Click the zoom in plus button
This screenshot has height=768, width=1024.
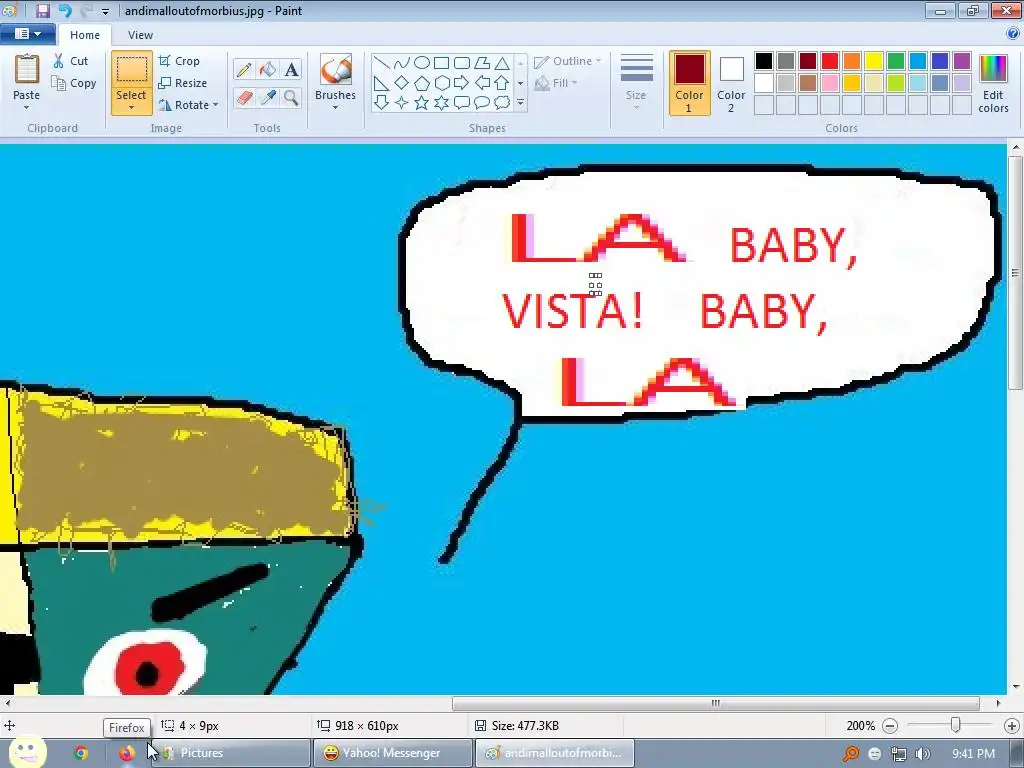coord(1012,726)
